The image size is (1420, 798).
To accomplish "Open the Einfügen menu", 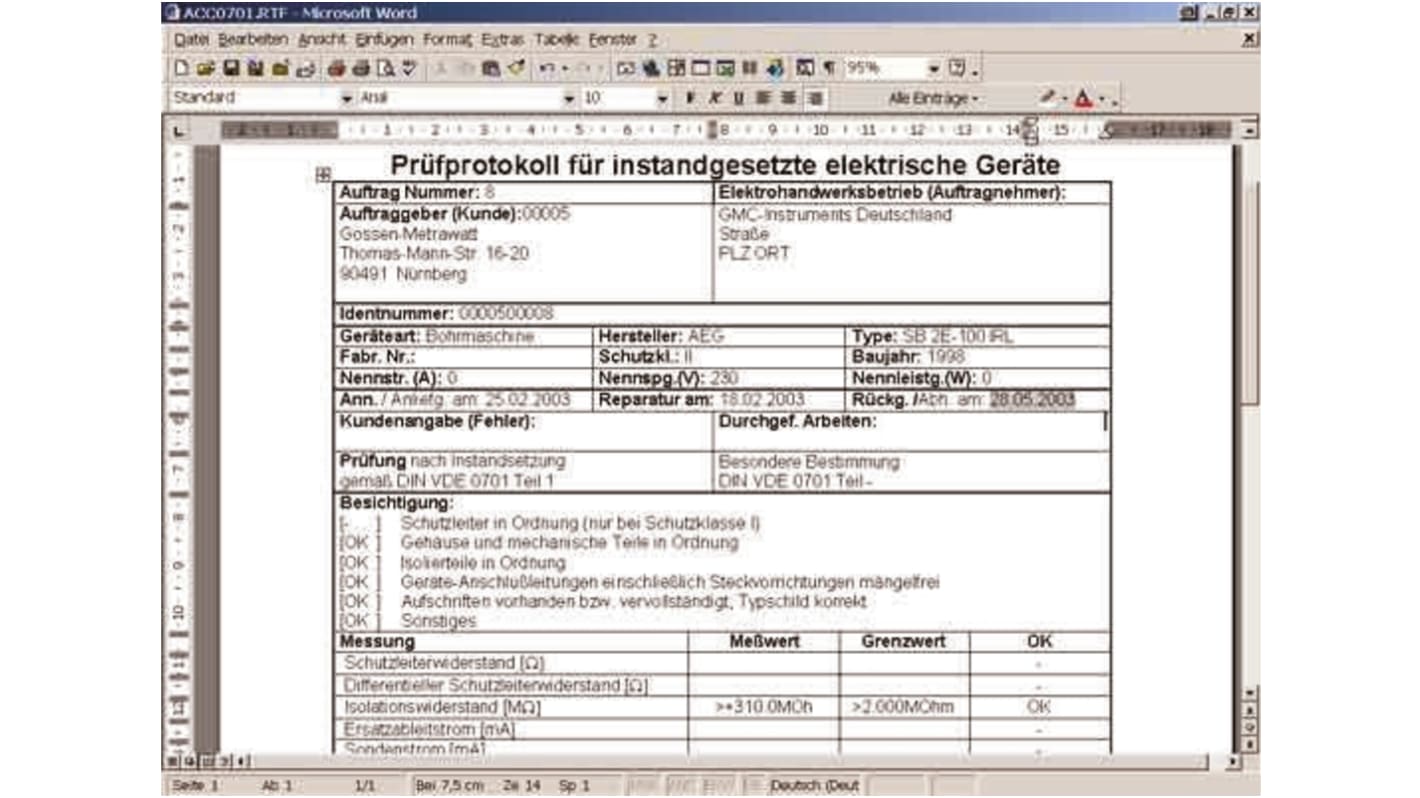I will coord(383,40).
